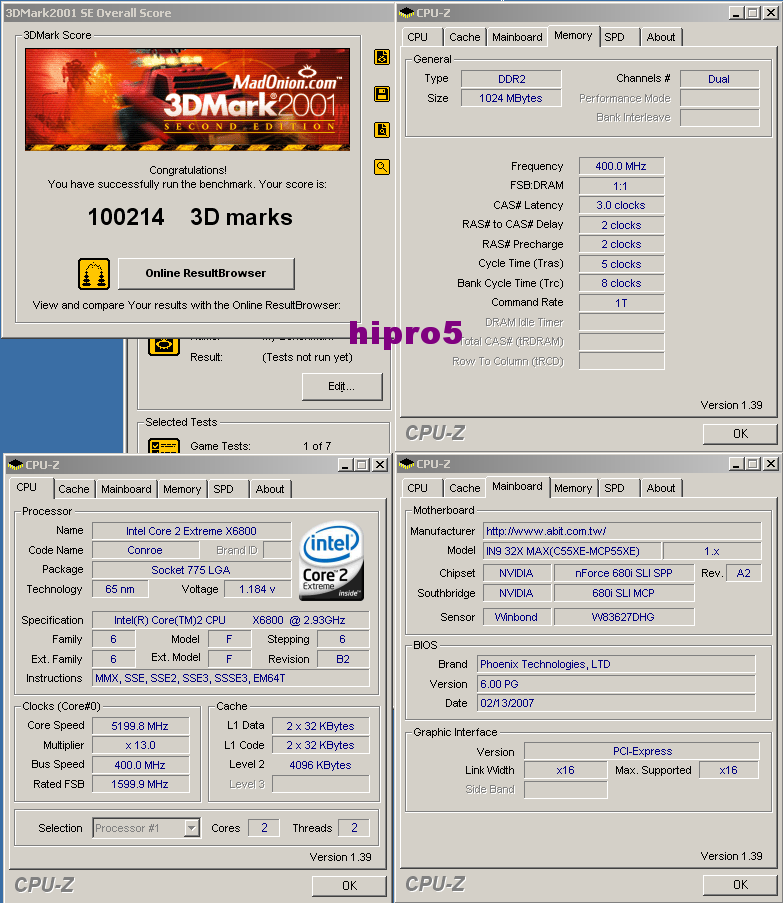Click the third yellow icon beside the banner
Screen dimensions: 783x903
(382, 130)
